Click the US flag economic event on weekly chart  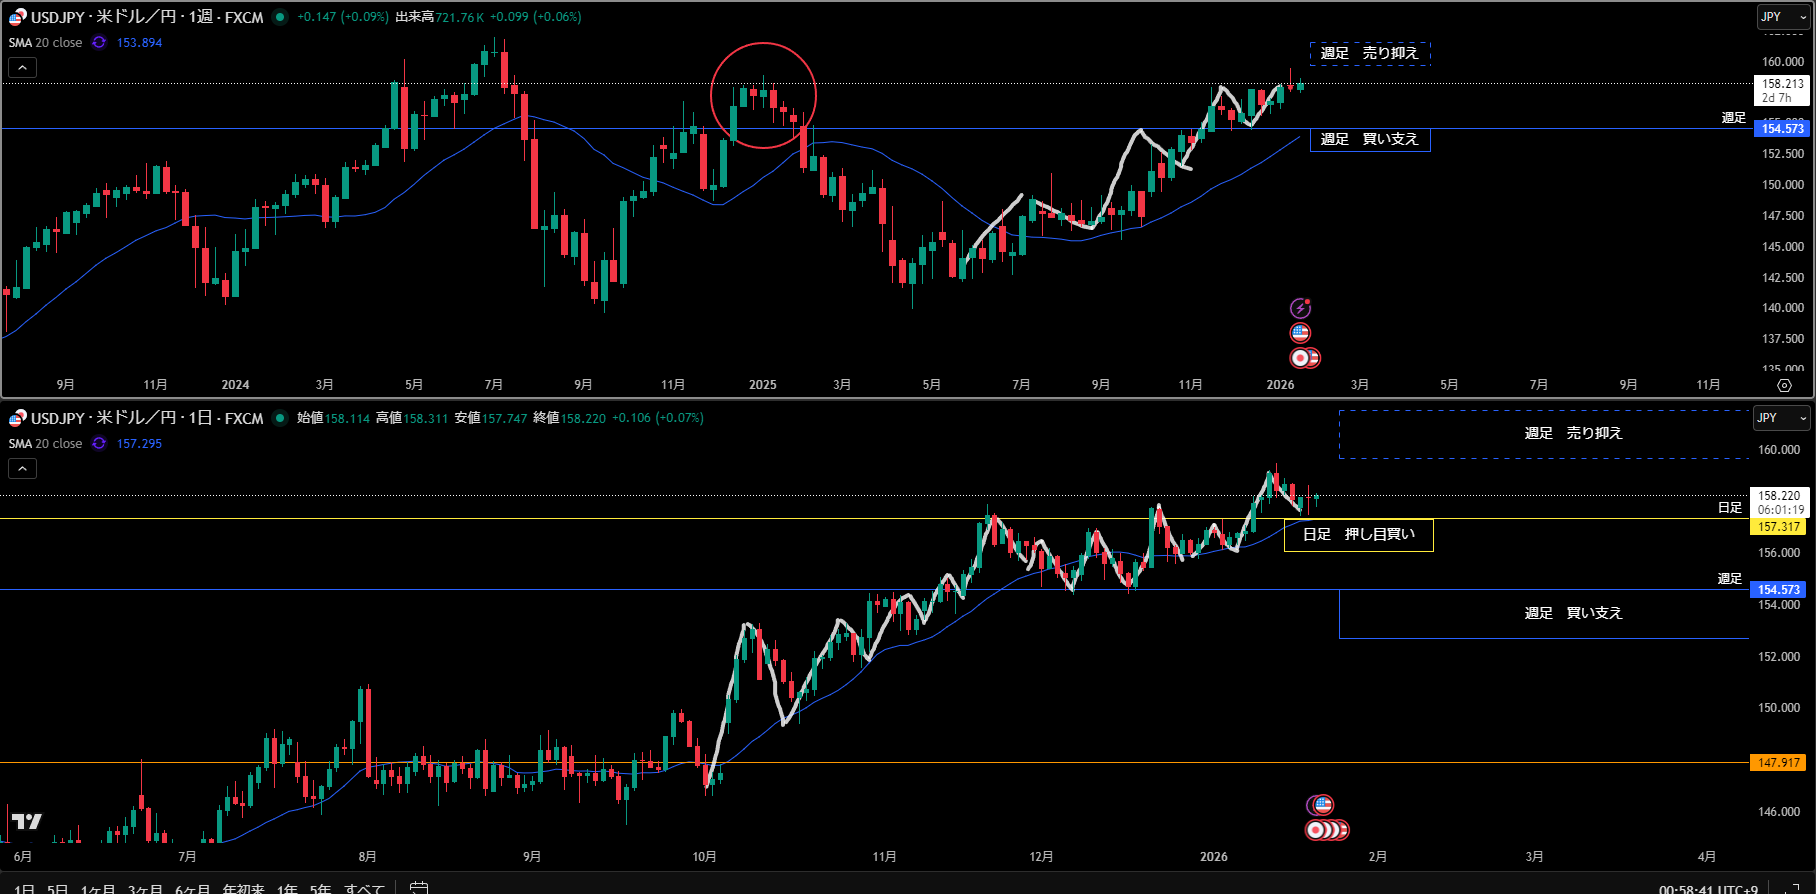[x=1300, y=333]
